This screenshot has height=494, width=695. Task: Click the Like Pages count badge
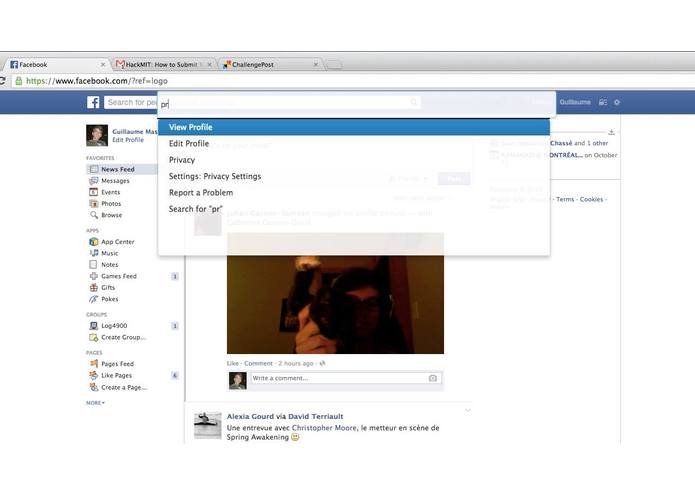pyautogui.click(x=175, y=376)
